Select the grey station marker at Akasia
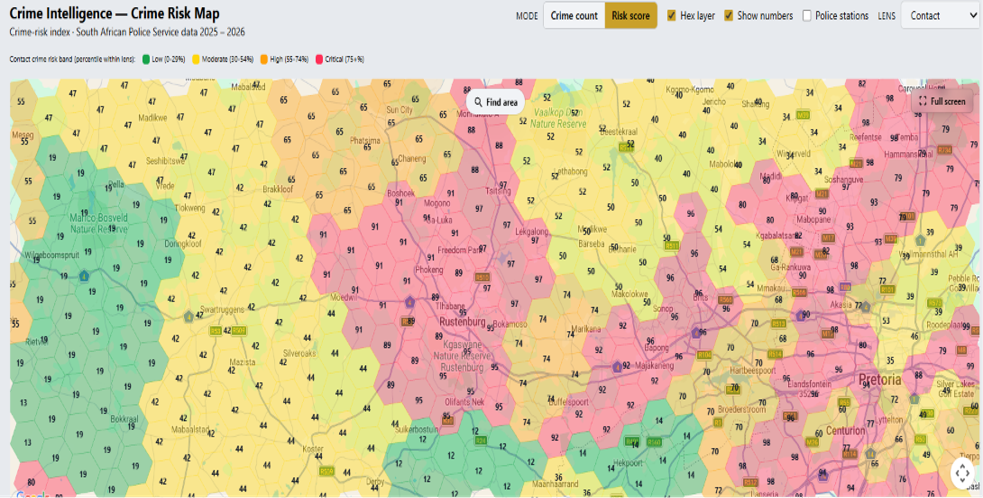The height and width of the screenshot is (498, 983). click(866, 307)
